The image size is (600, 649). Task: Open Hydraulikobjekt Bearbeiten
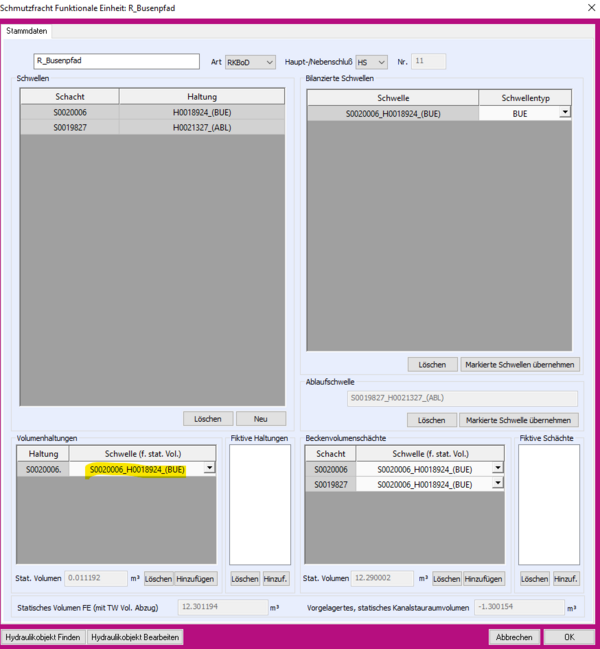pos(135,637)
